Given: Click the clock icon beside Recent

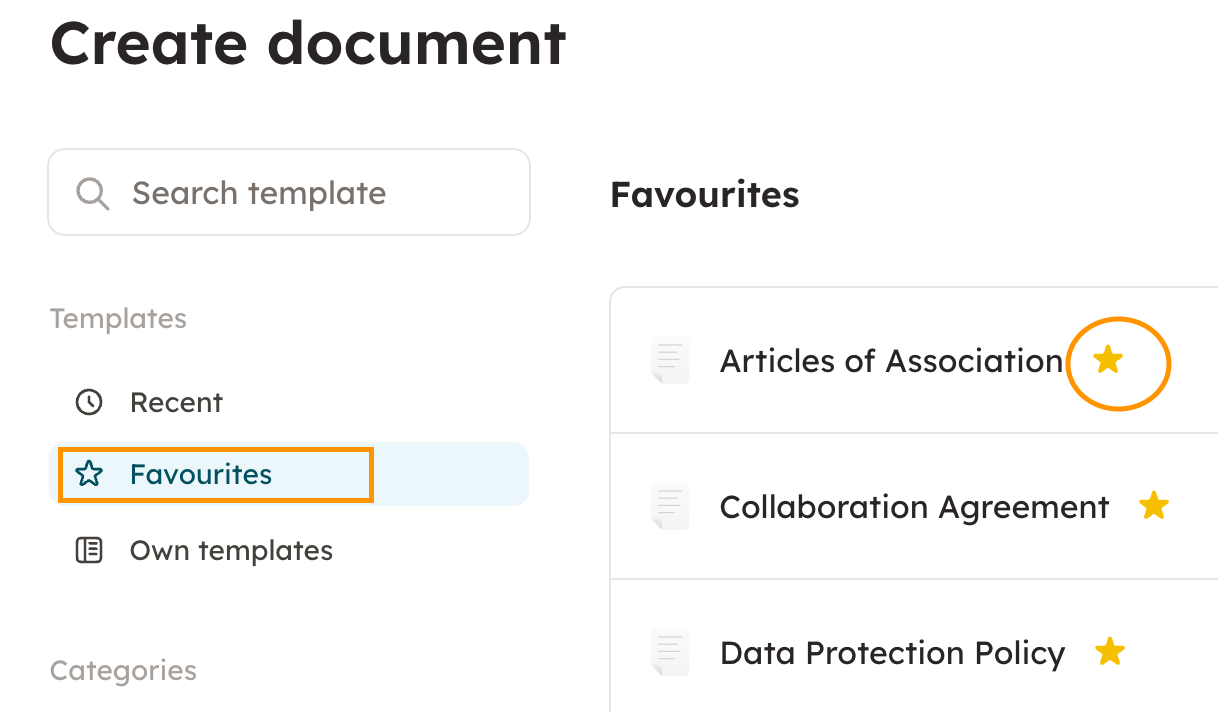Looking at the screenshot, I should tap(90, 403).
